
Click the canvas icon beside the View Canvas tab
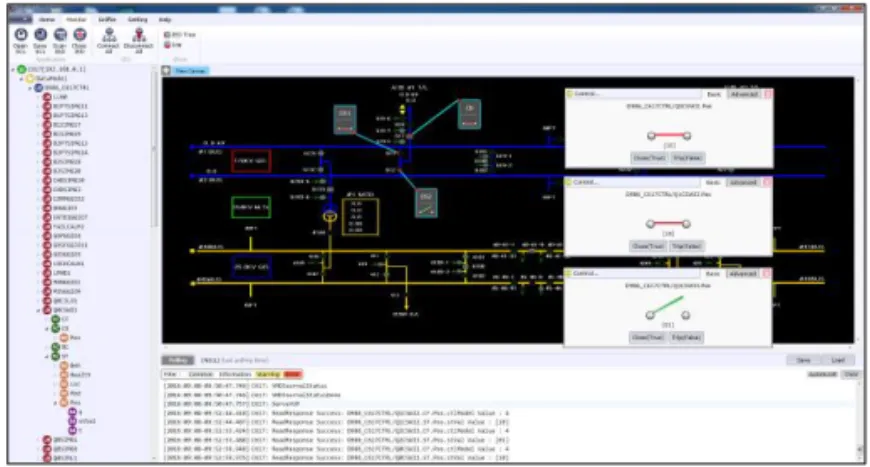coord(166,70)
